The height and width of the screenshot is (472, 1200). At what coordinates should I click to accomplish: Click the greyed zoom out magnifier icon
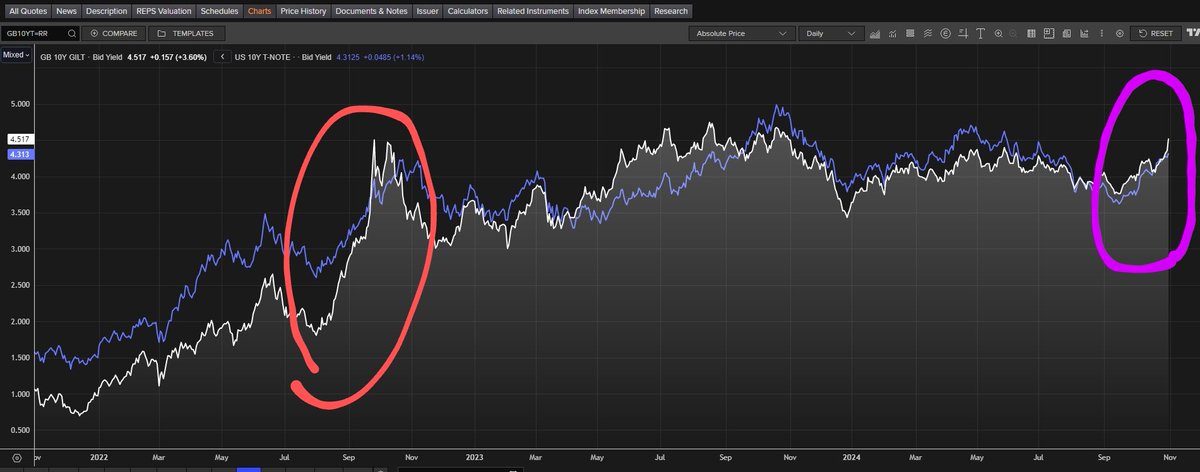(1013, 33)
